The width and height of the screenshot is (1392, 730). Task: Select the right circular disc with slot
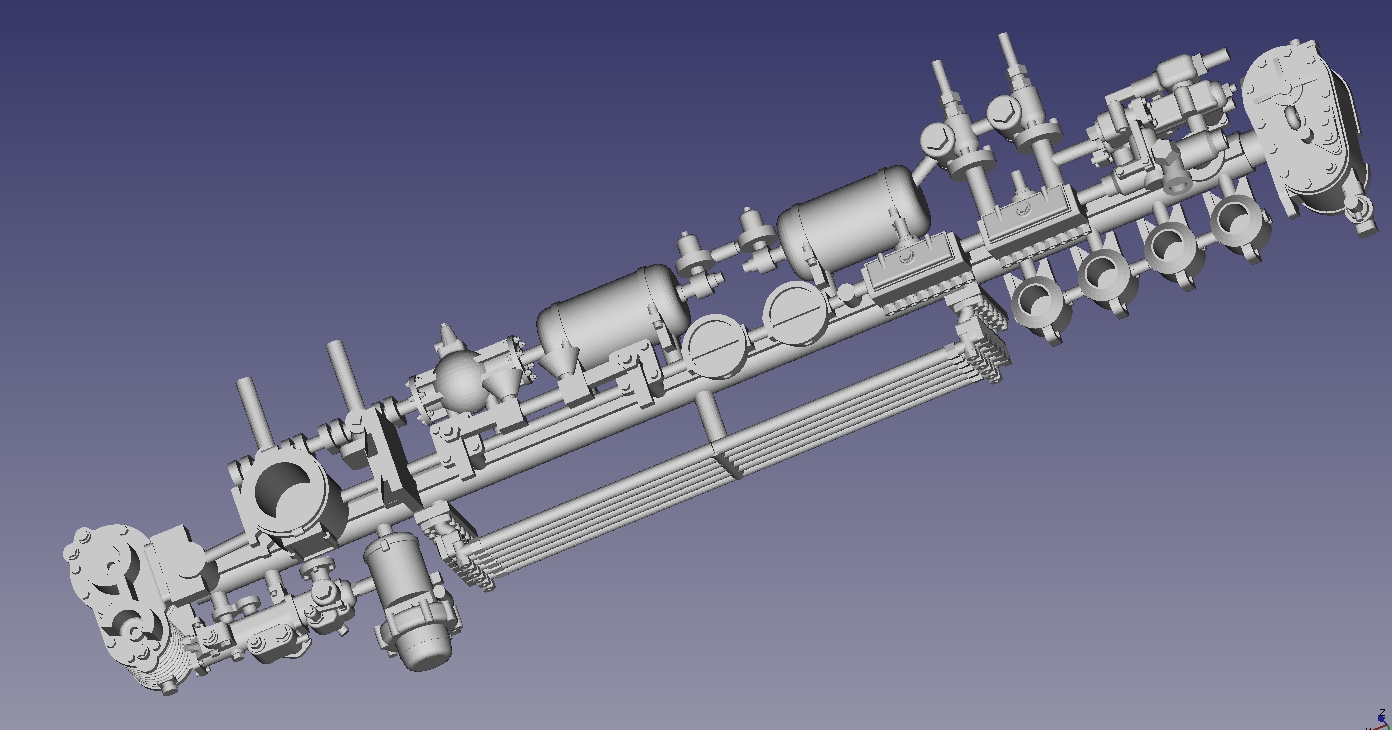[x=797, y=313]
